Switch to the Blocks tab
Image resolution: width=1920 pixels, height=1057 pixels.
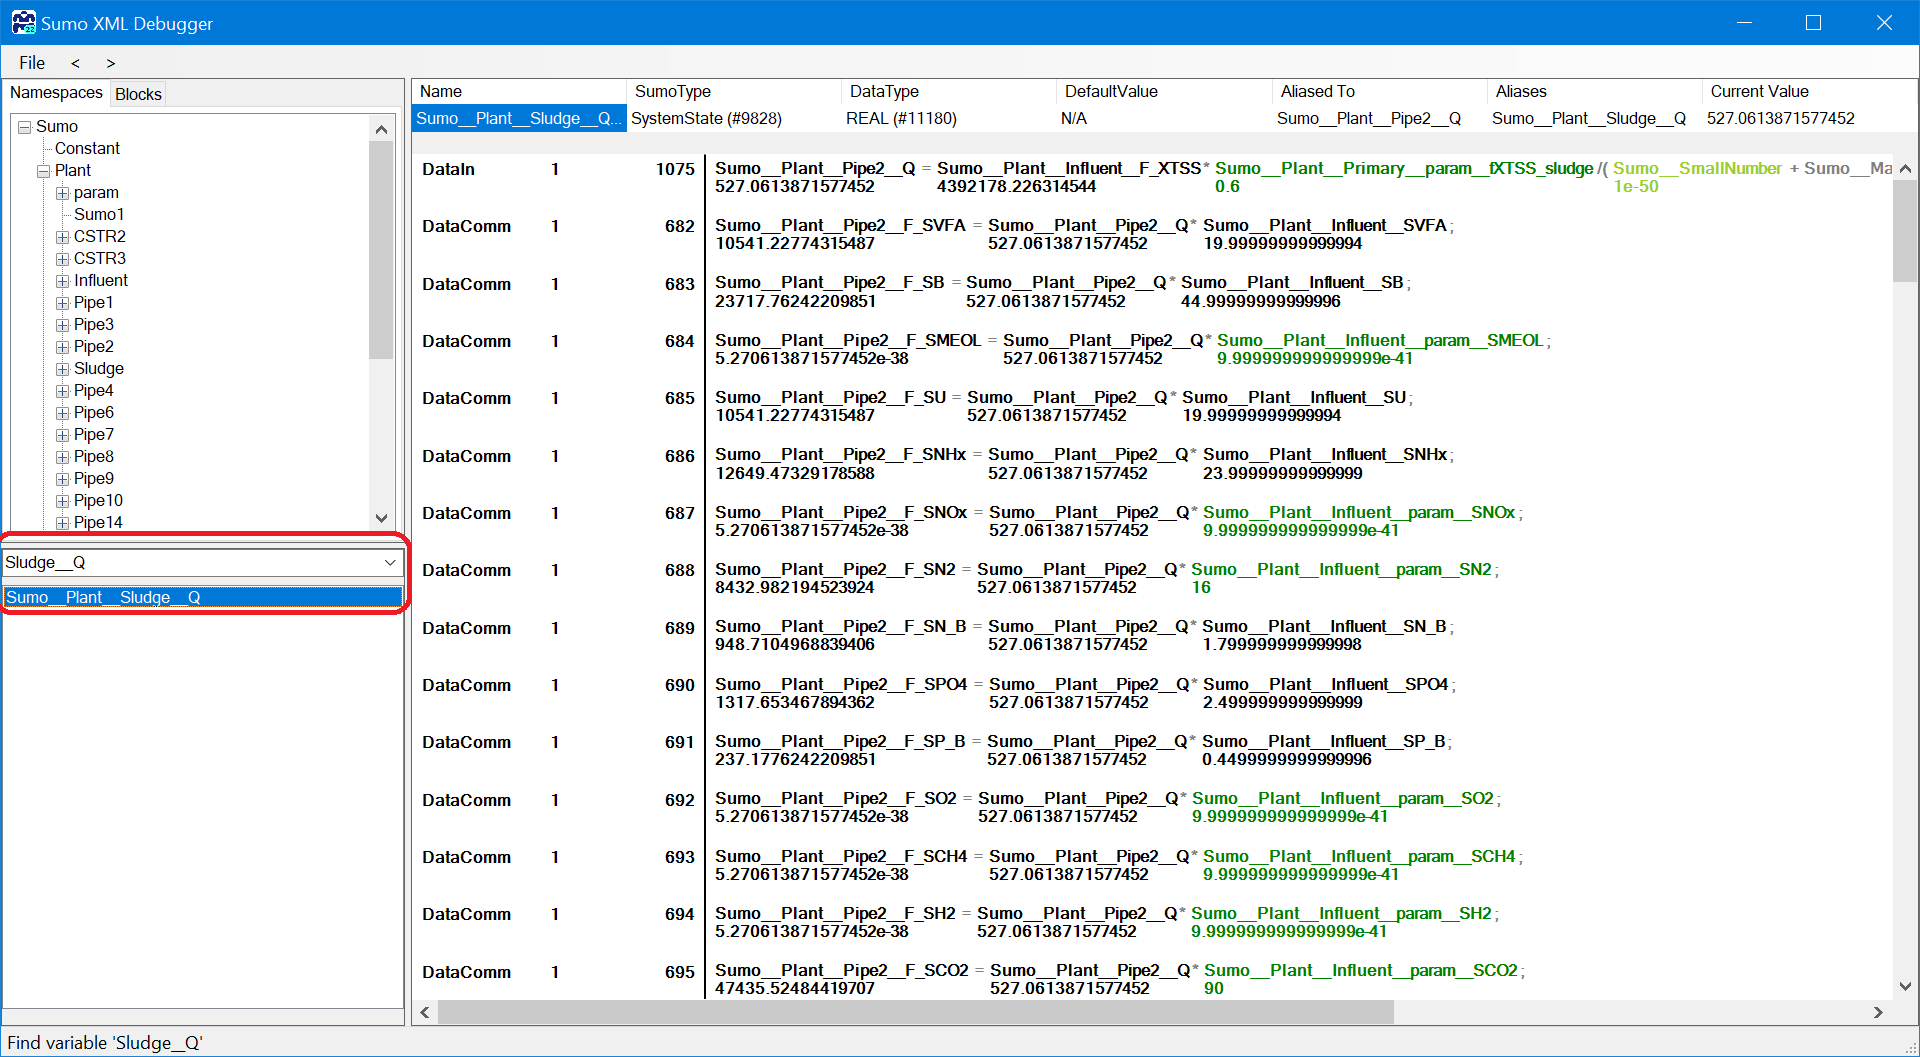(x=138, y=94)
